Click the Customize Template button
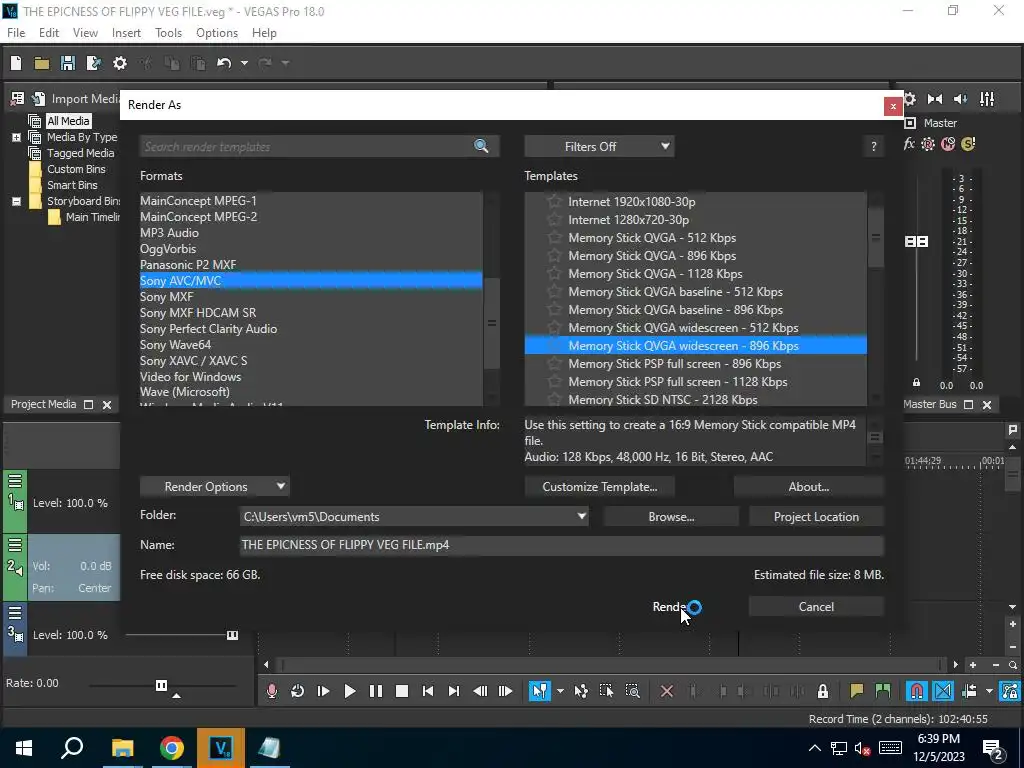The height and width of the screenshot is (768, 1024). pos(600,487)
